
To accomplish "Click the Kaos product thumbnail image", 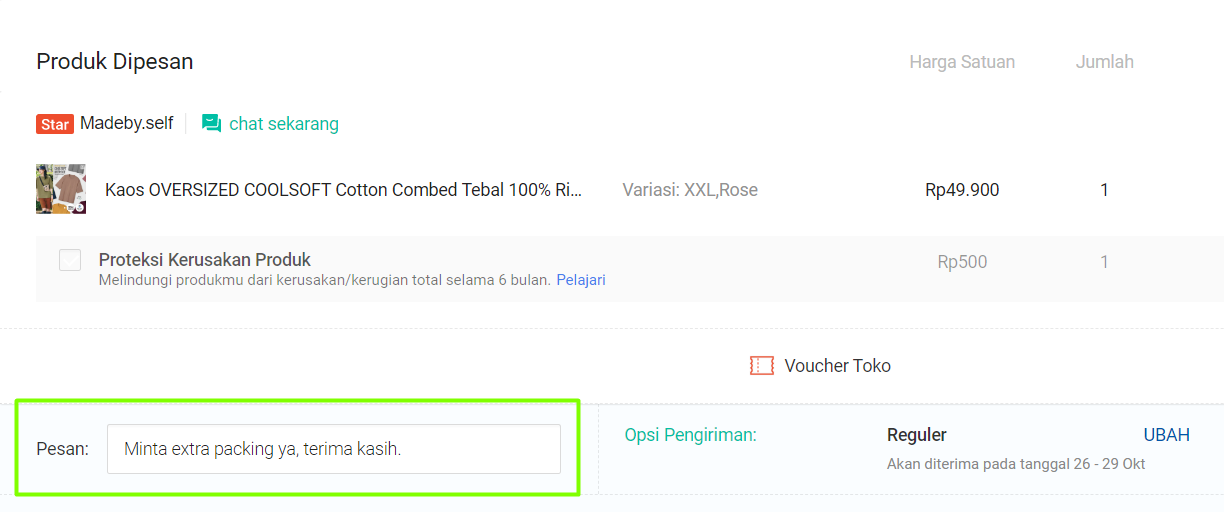I will click(61, 189).
